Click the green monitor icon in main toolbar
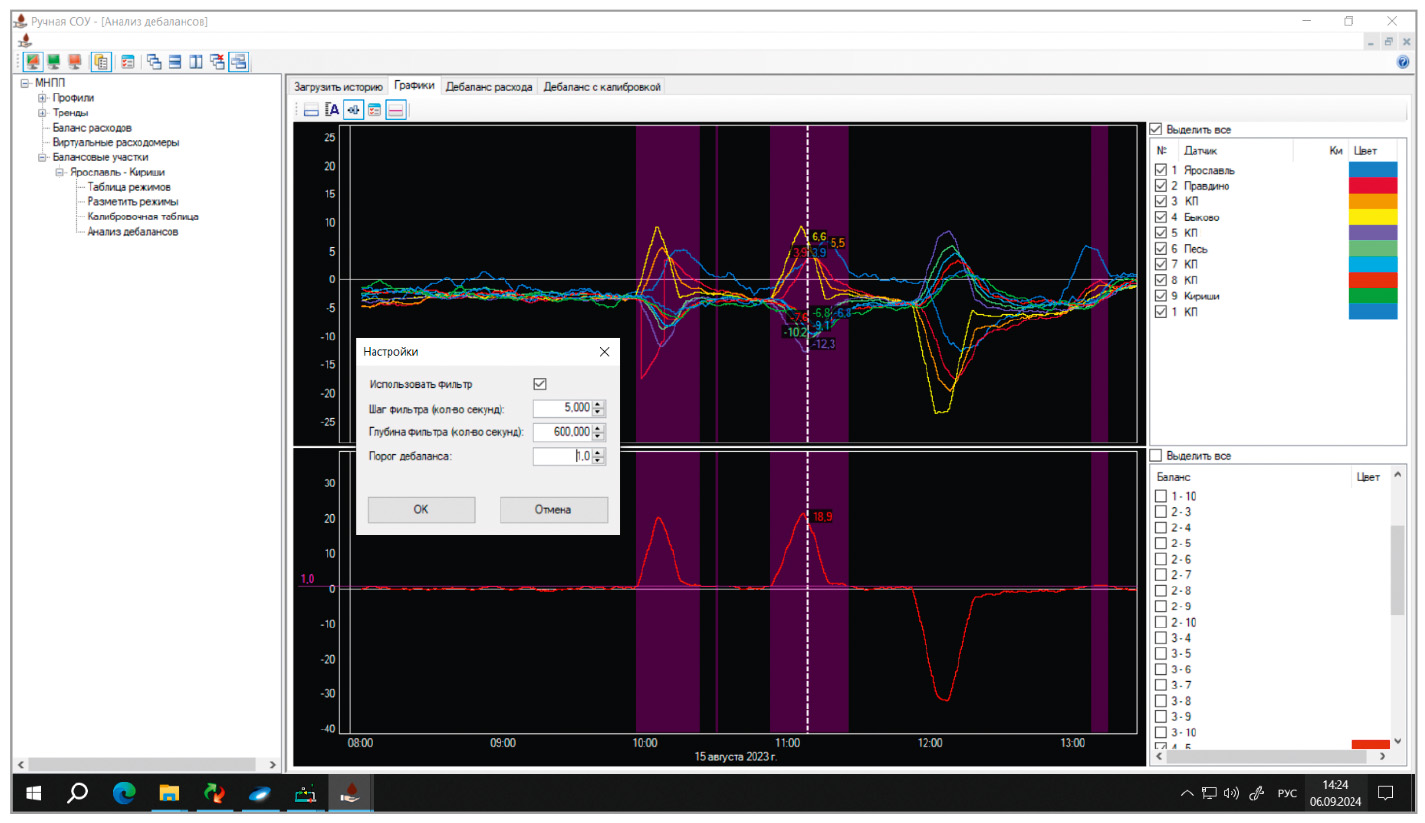The height and width of the screenshot is (823, 1425). 54,62
